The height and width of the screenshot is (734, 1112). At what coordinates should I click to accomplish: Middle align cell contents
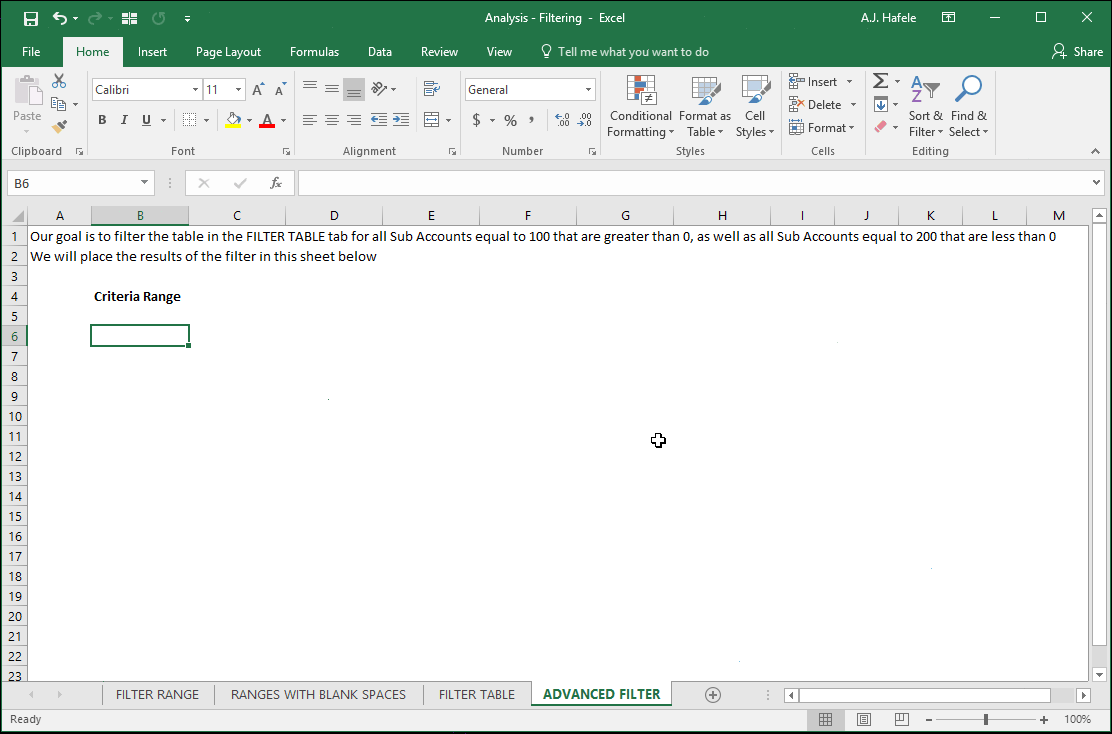point(332,89)
